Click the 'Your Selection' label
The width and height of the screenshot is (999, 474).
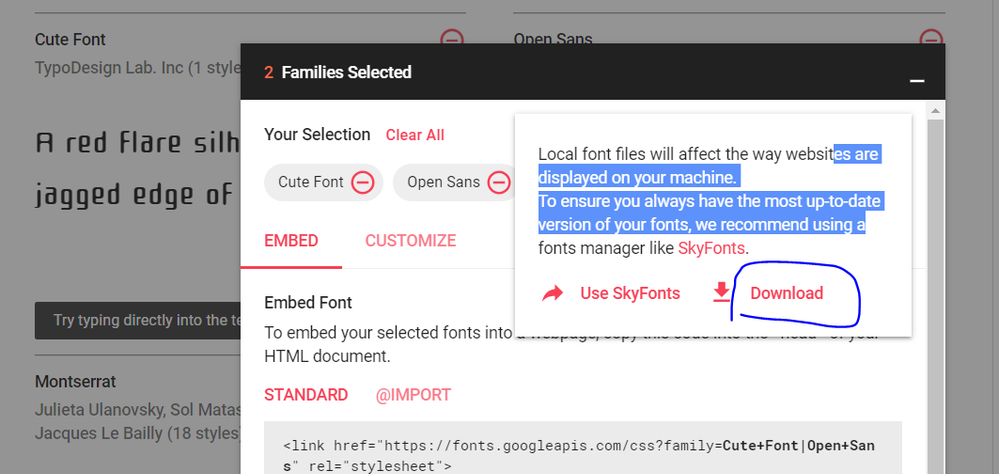click(317, 134)
